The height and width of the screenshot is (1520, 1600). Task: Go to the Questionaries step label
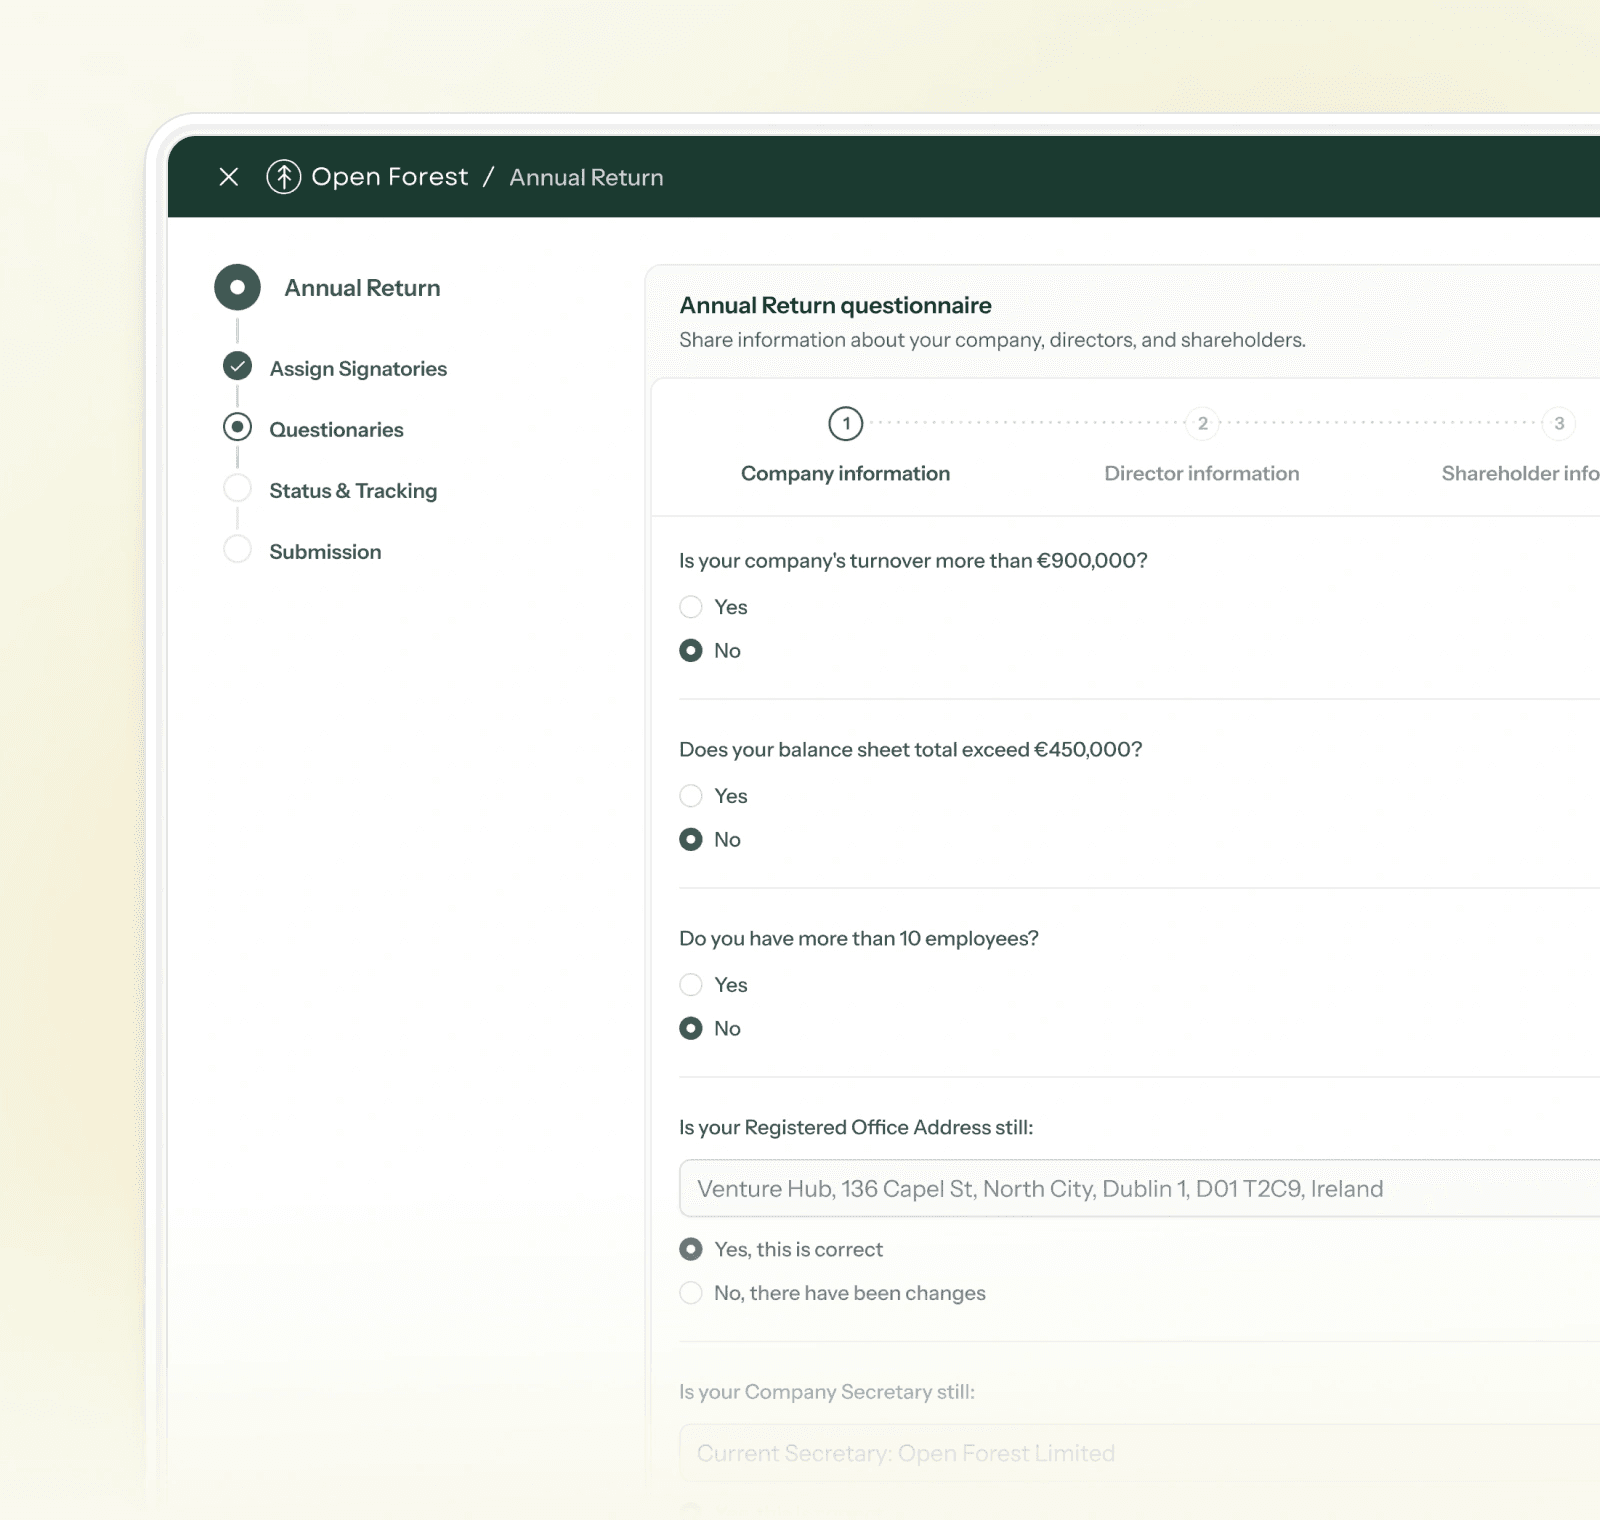336,430
